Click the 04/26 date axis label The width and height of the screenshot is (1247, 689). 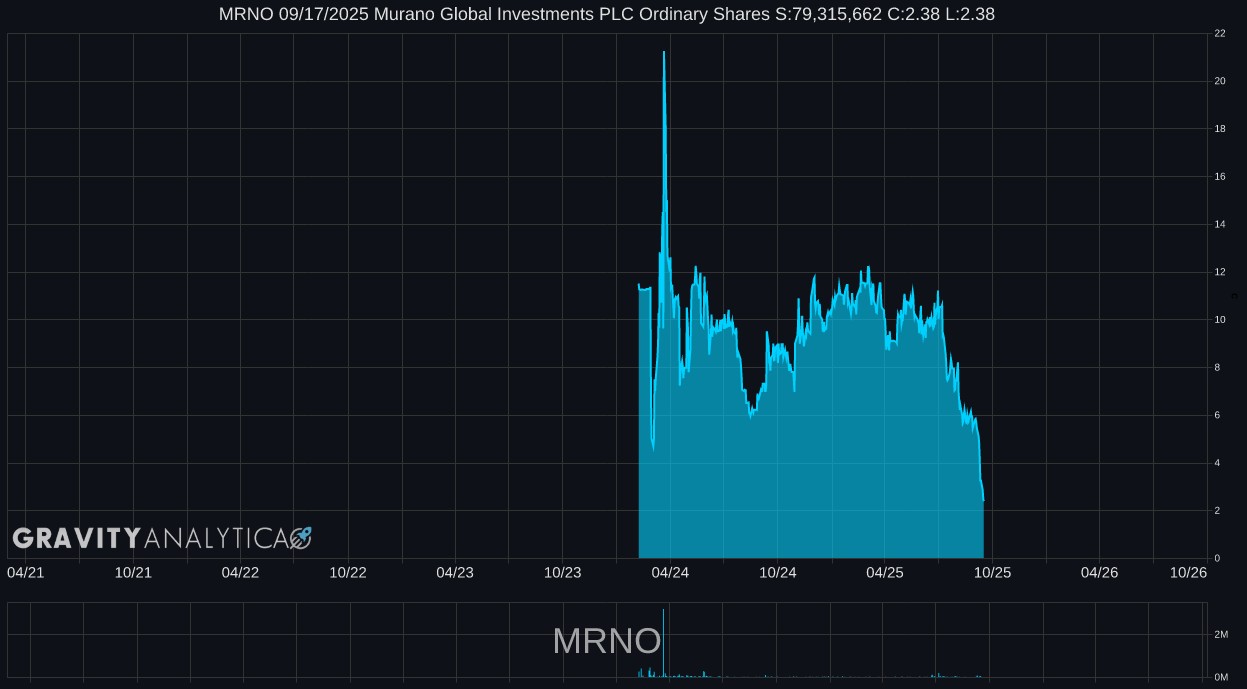(x=1100, y=572)
